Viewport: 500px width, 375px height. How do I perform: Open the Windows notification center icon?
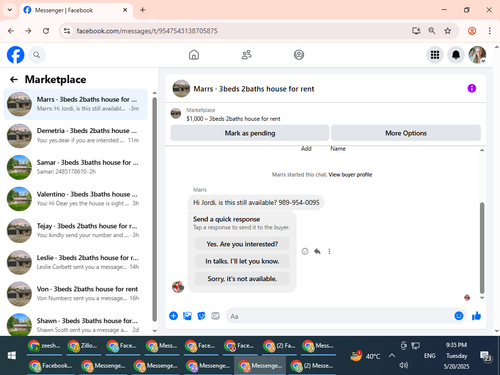coord(485,356)
